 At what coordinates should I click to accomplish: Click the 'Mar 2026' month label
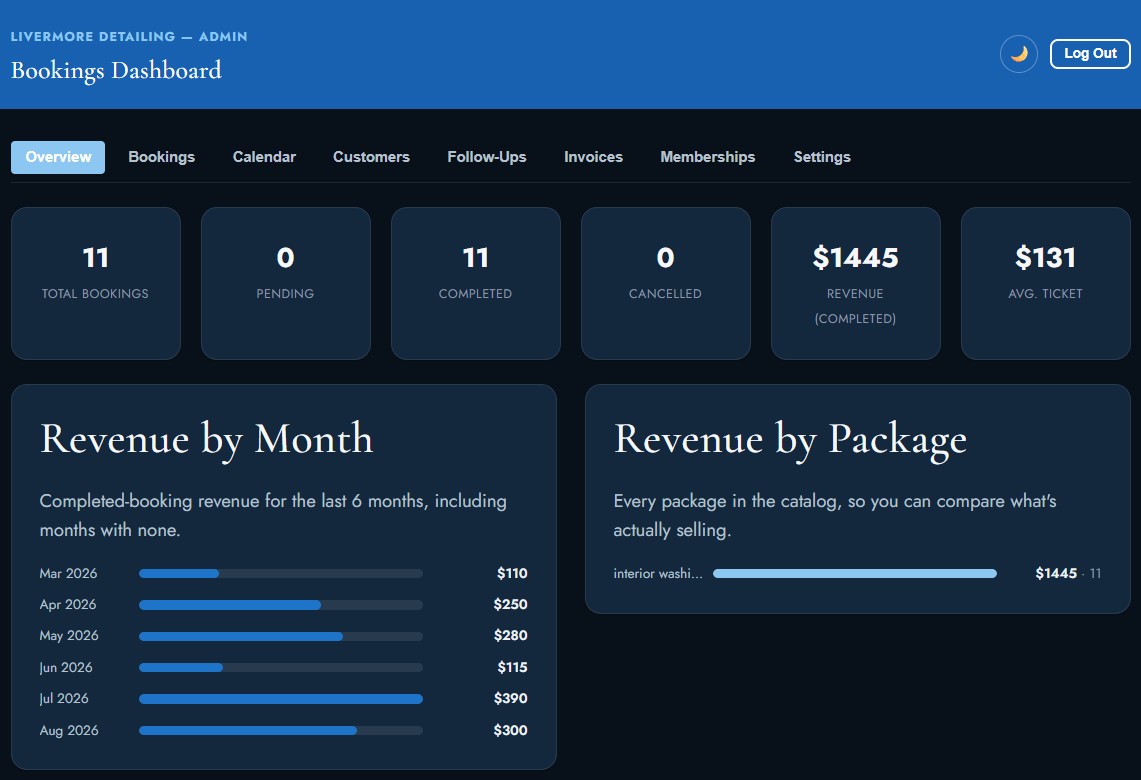click(68, 573)
